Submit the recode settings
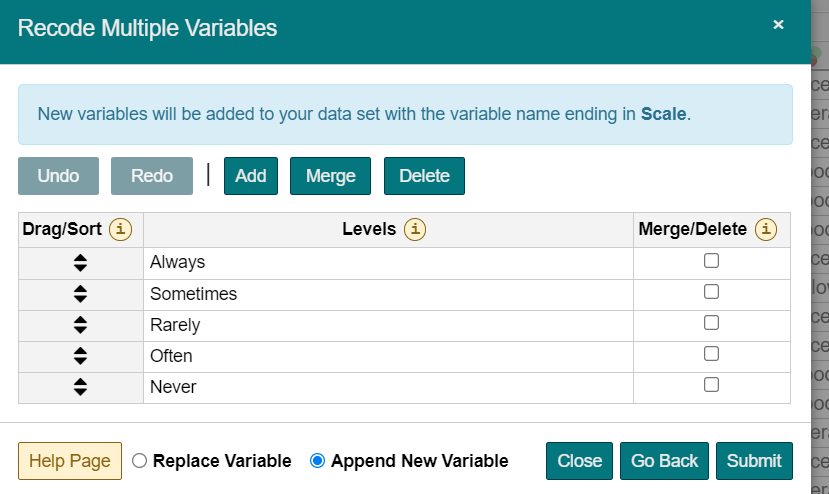The height and width of the screenshot is (494, 829). point(754,461)
